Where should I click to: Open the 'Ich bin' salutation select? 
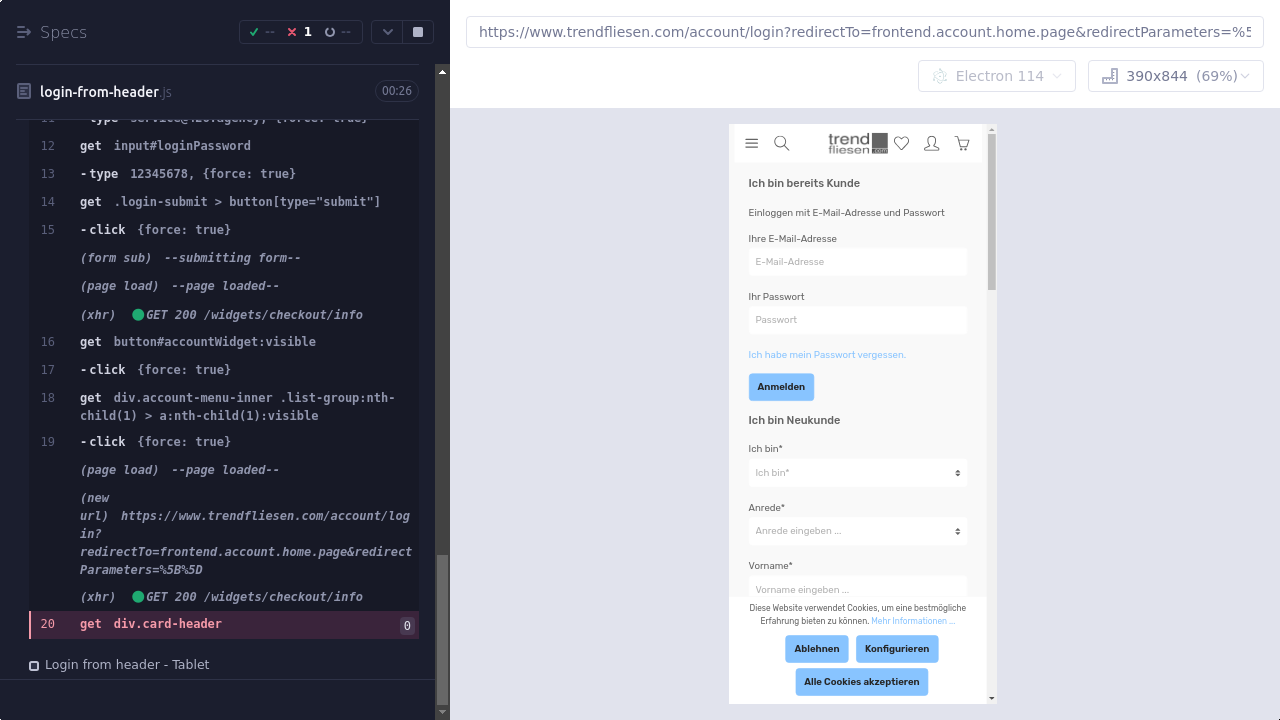click(x=857, y=473)
